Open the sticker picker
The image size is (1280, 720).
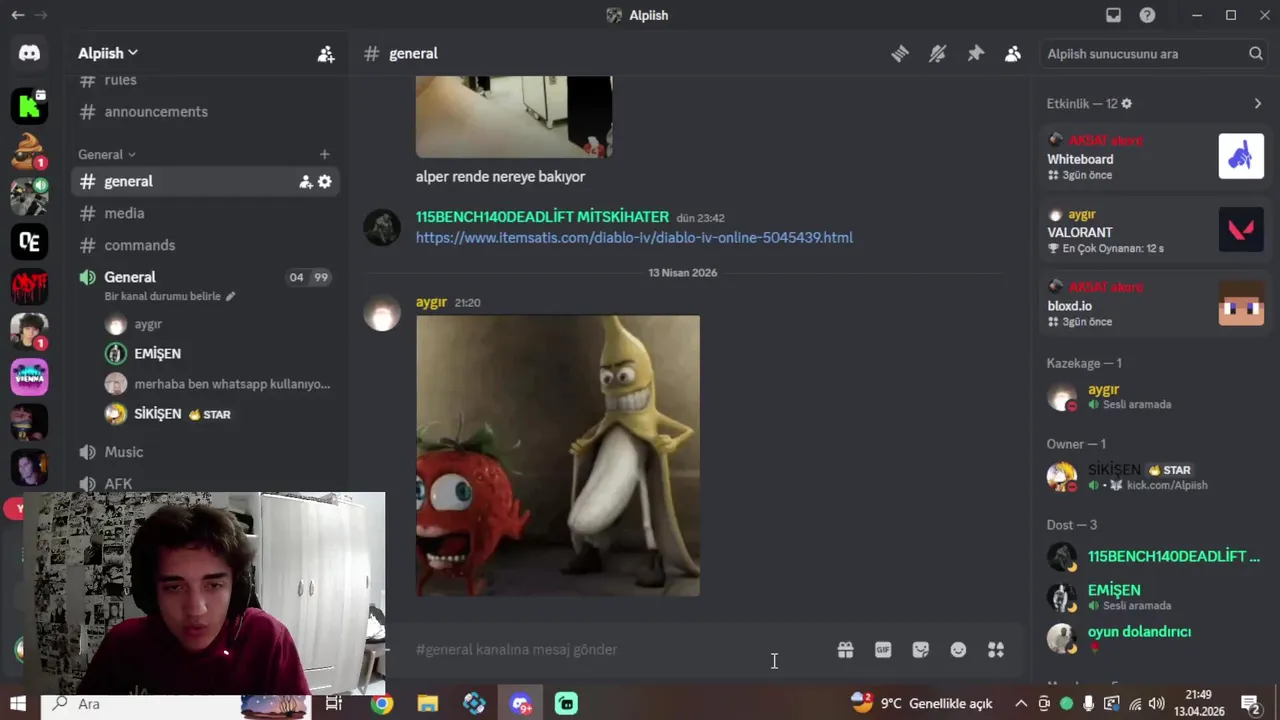pos(921,650)
